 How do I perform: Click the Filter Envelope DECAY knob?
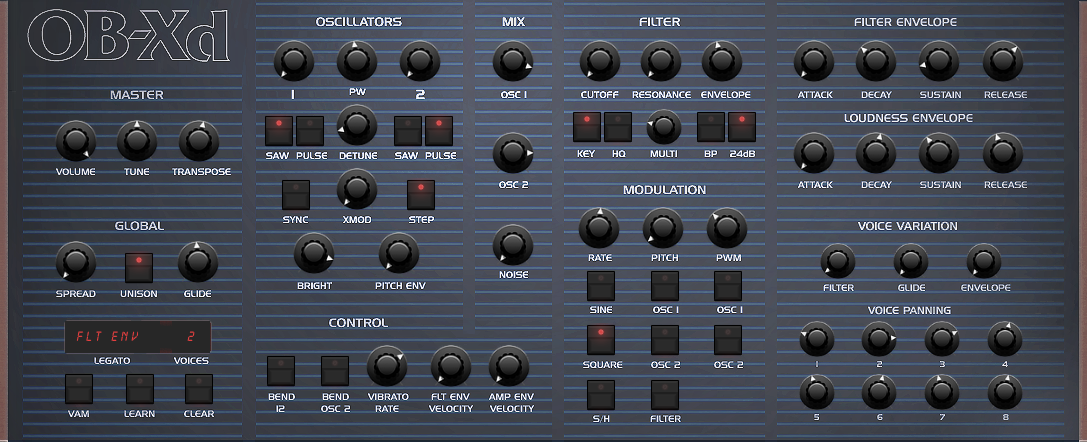coord(876,61)
